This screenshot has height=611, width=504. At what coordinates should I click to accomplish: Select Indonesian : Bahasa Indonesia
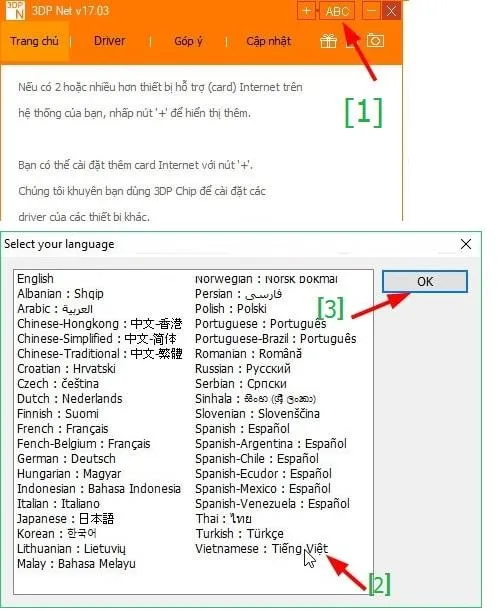click(x=99, y=489)
